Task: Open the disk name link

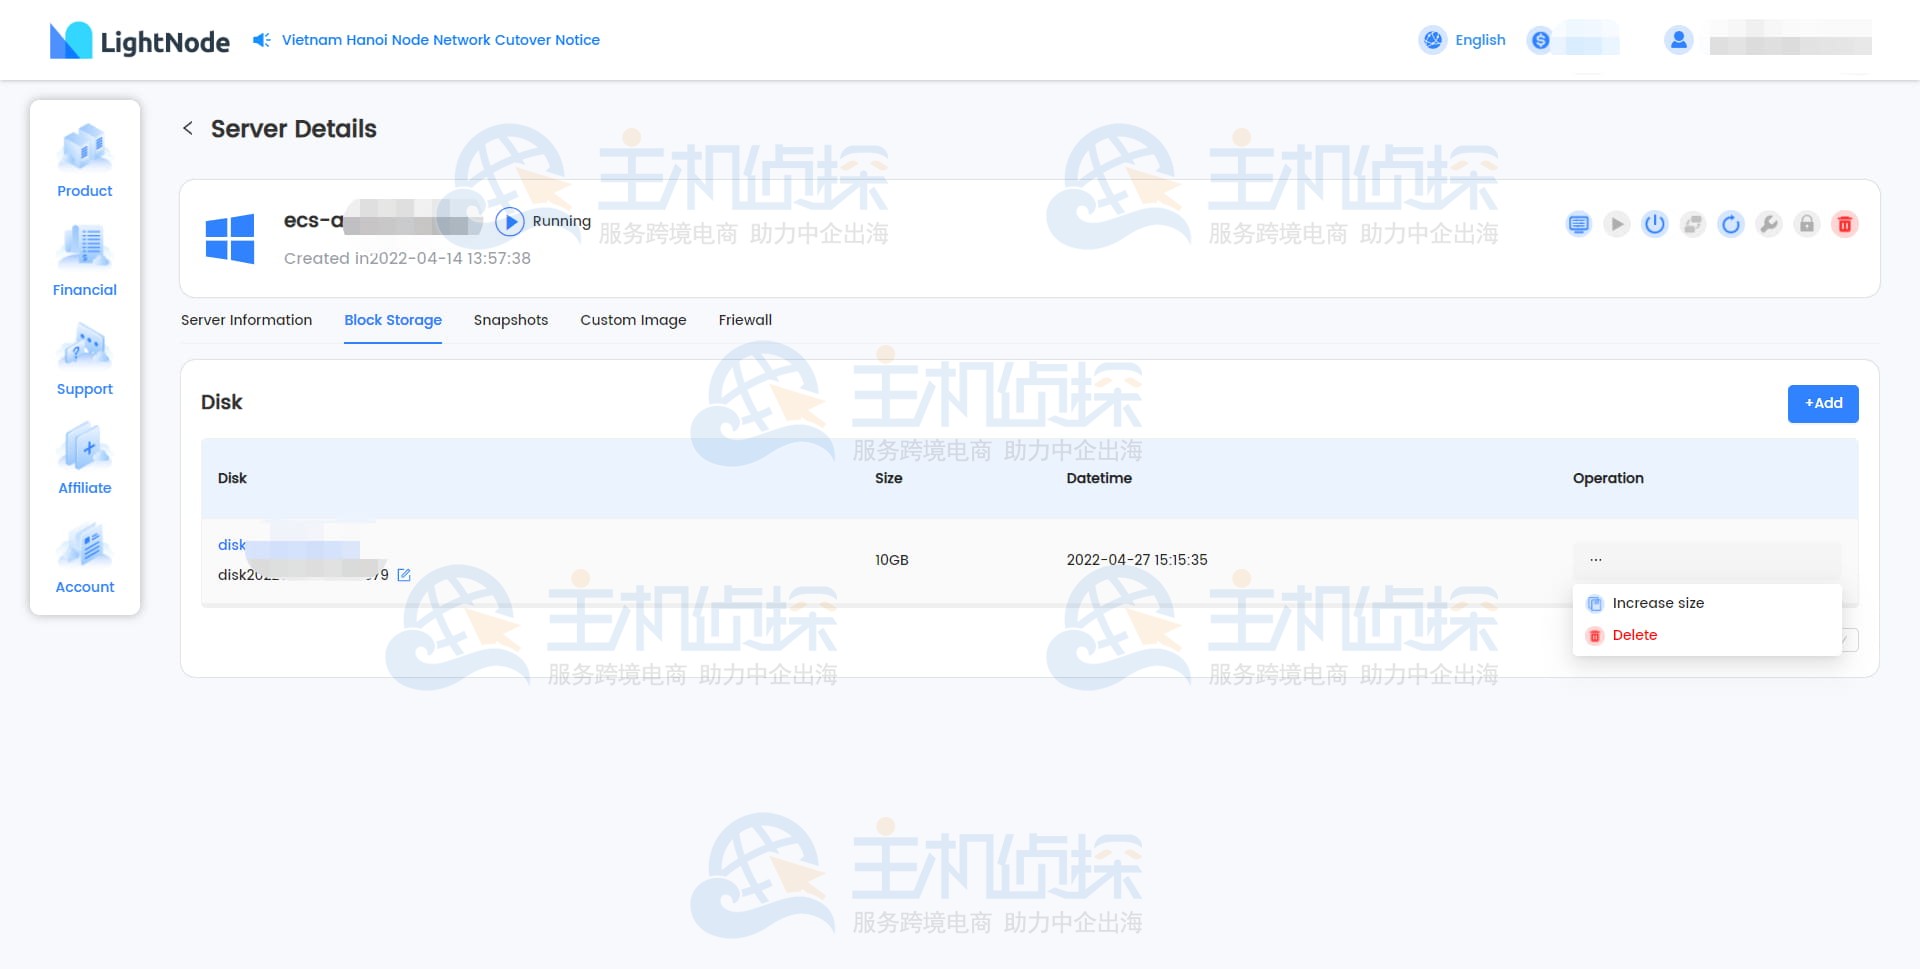Action: tap(232, 545)
